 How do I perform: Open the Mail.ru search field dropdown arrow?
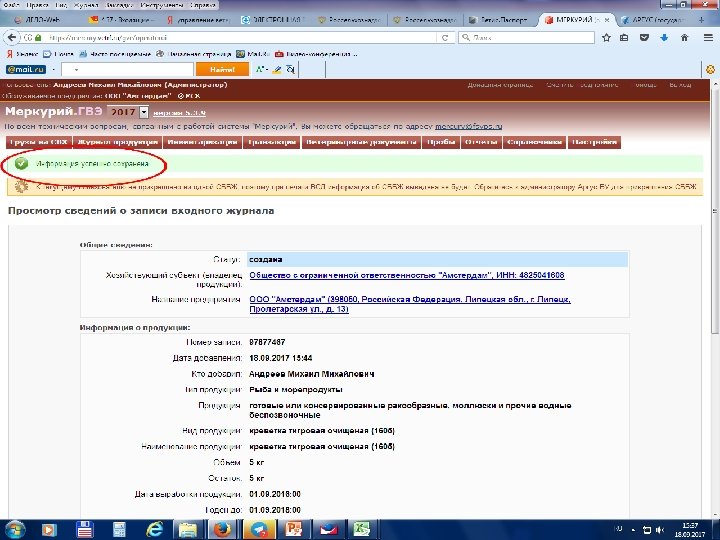[76, 69]
